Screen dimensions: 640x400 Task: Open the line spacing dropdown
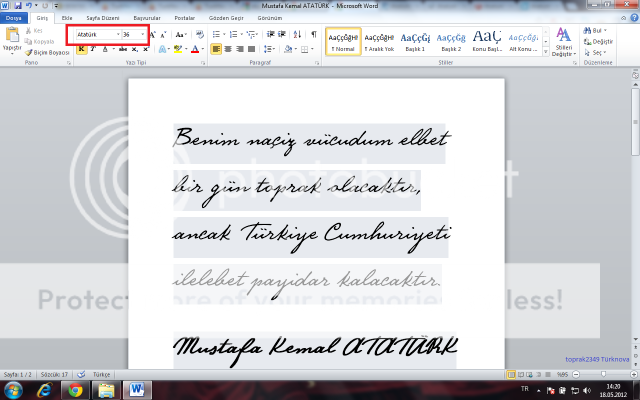[x=269, y=49]
